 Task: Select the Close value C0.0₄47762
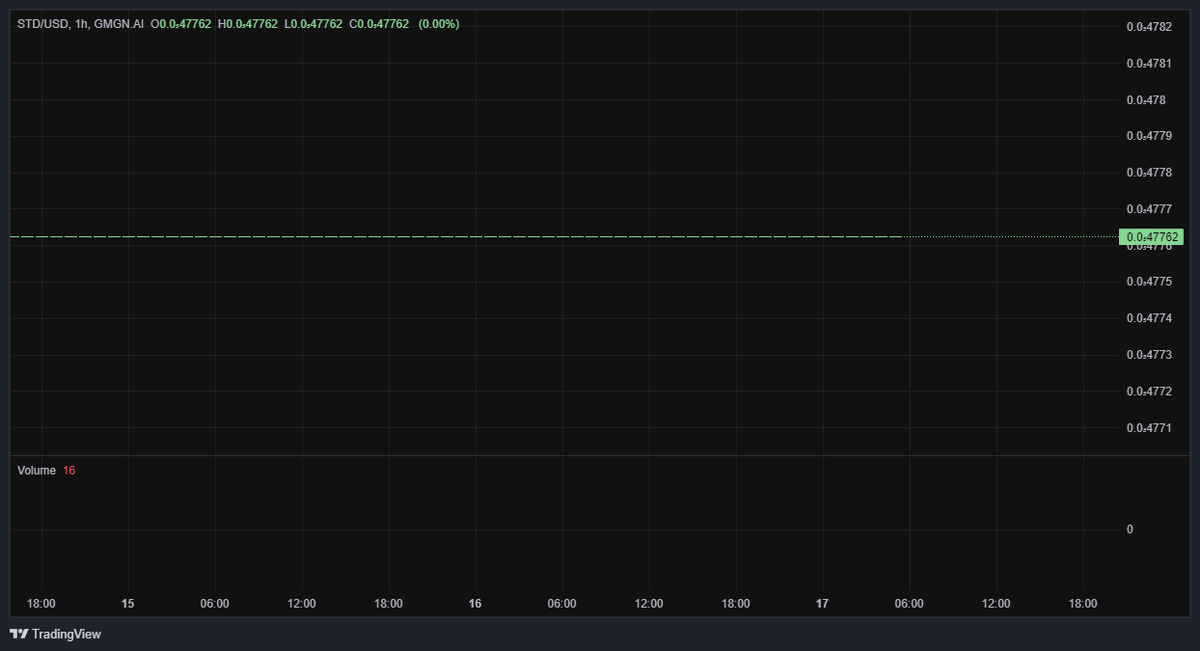(x=379, y=23)
